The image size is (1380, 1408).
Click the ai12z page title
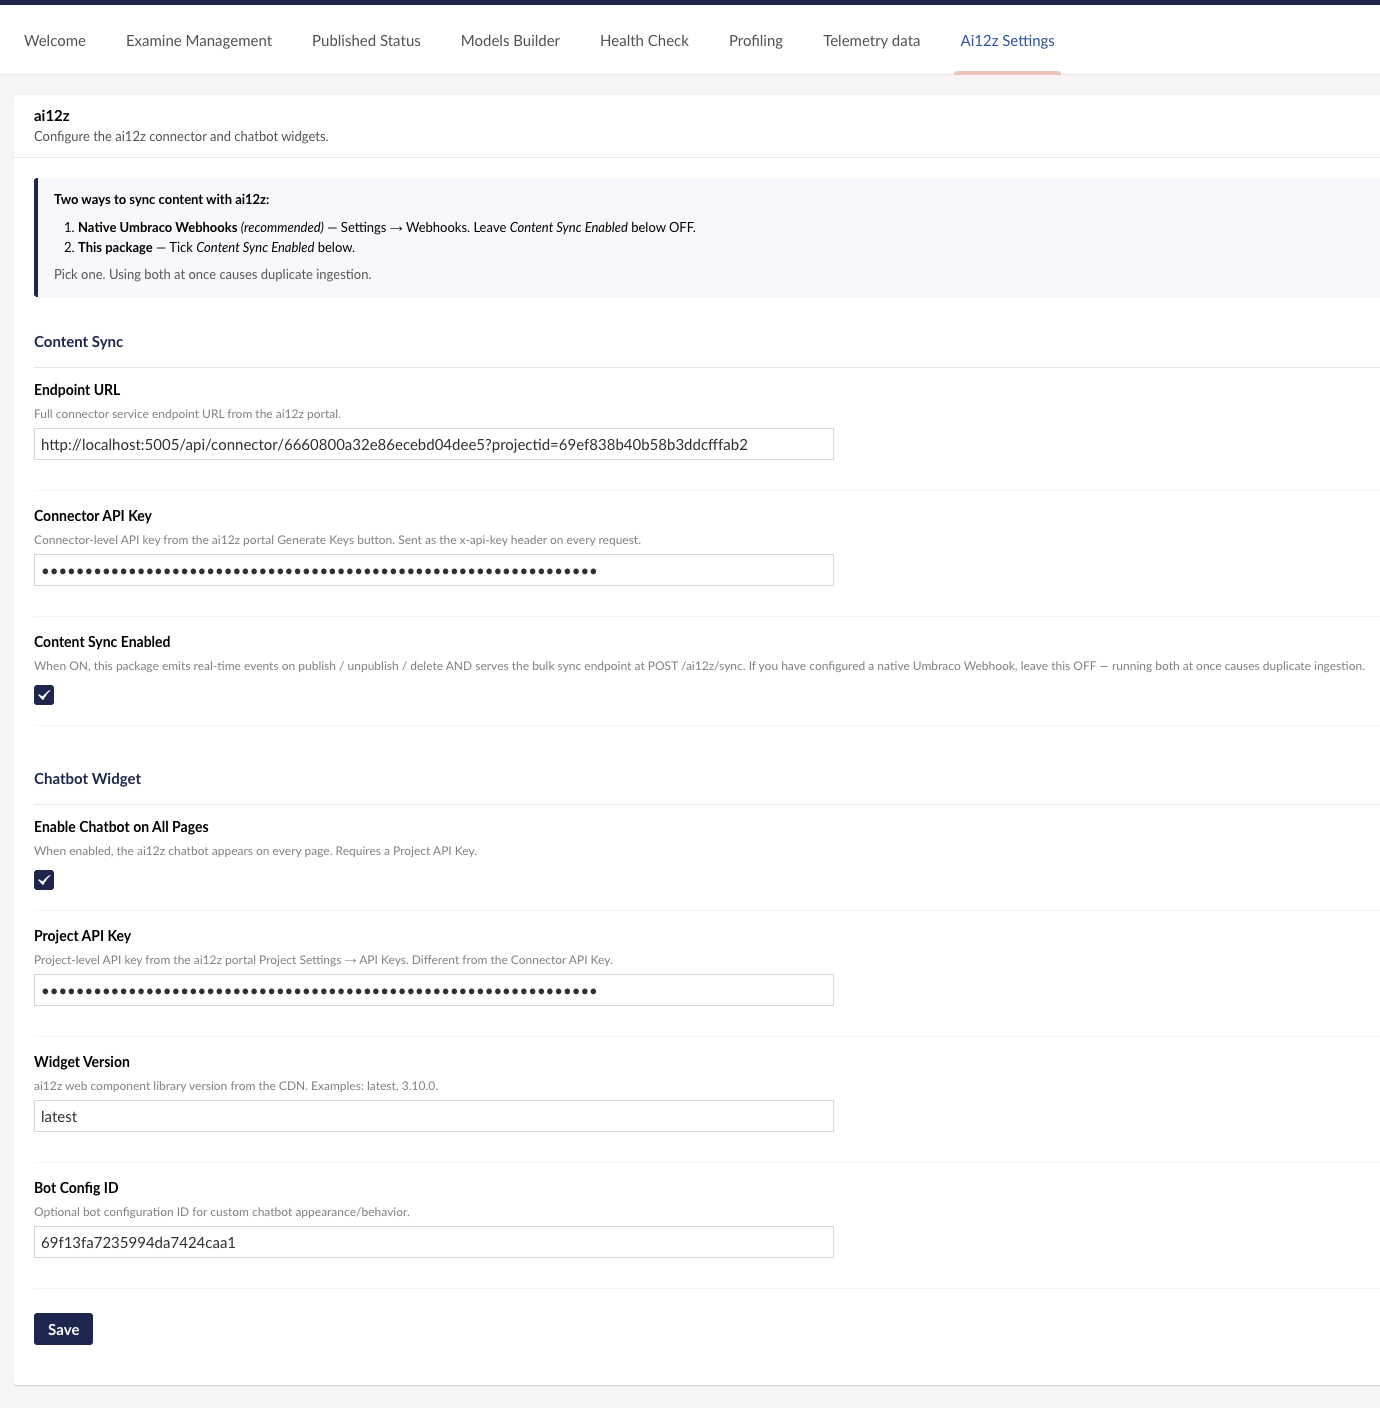[52, 116]
